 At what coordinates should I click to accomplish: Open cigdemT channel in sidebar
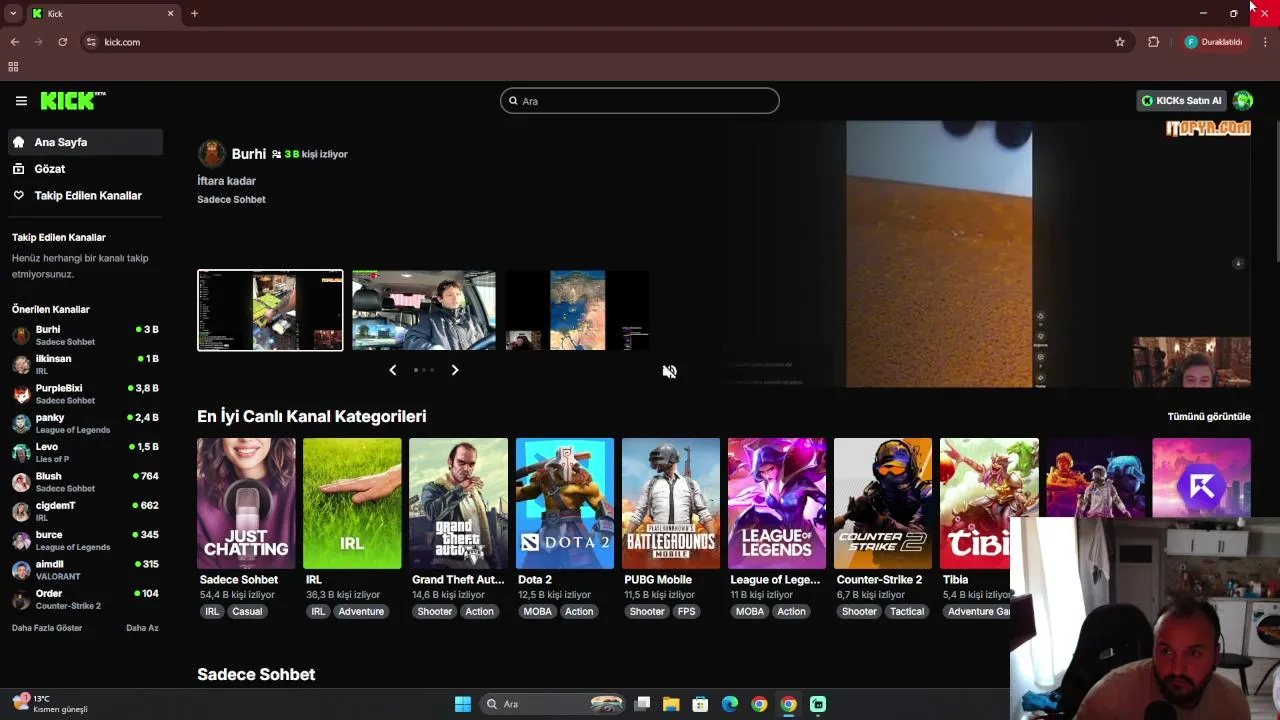pos(86,511)
